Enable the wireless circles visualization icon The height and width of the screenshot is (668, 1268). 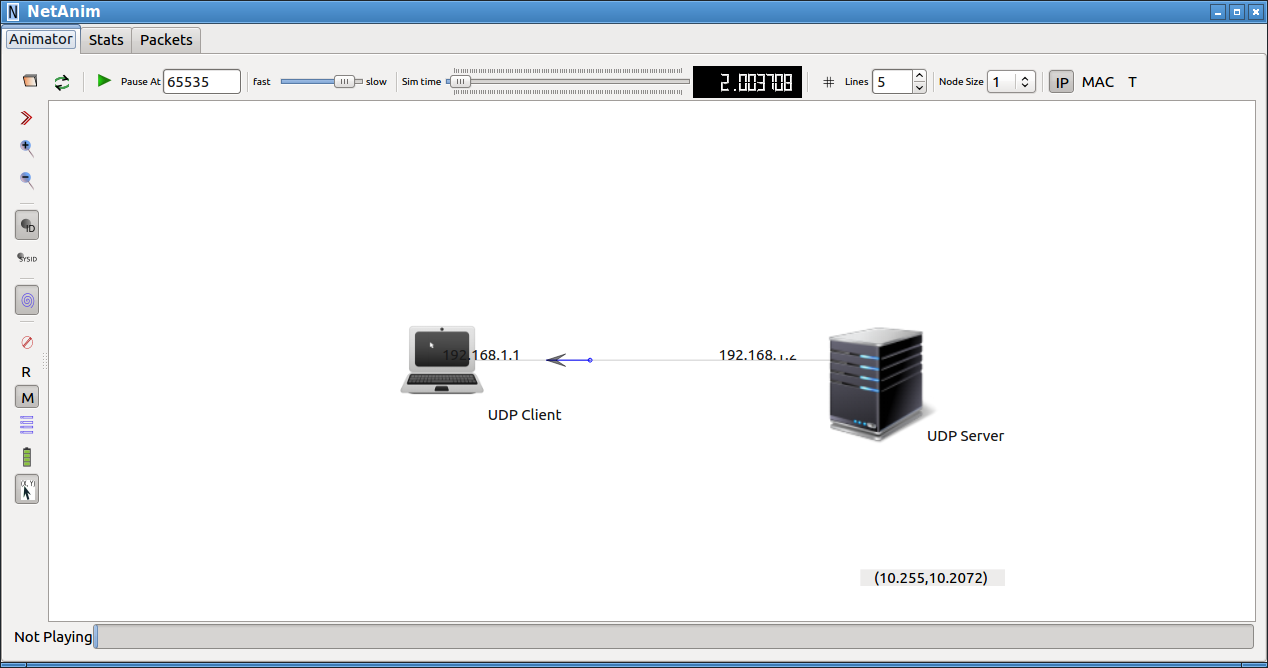[x=26, y=299]
